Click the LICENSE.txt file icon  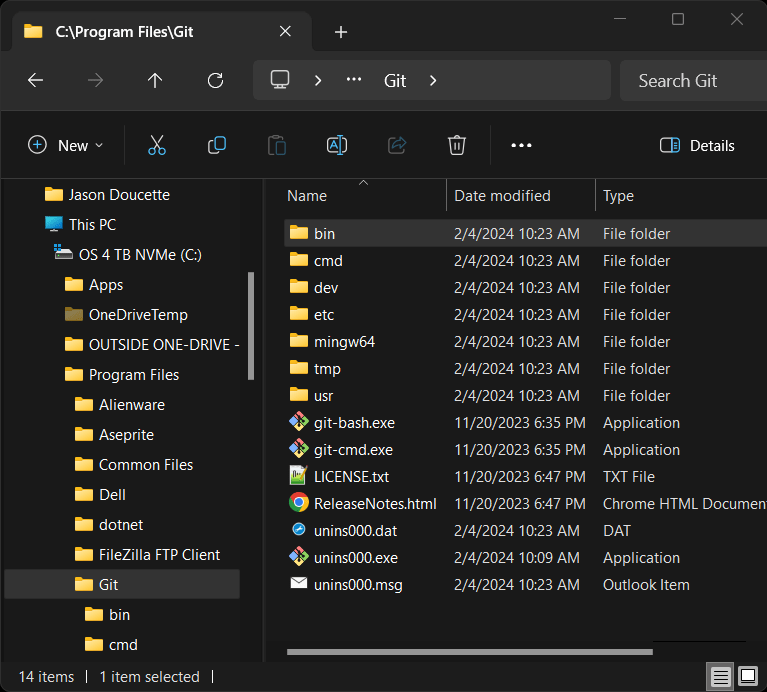(x=298, y=476)
